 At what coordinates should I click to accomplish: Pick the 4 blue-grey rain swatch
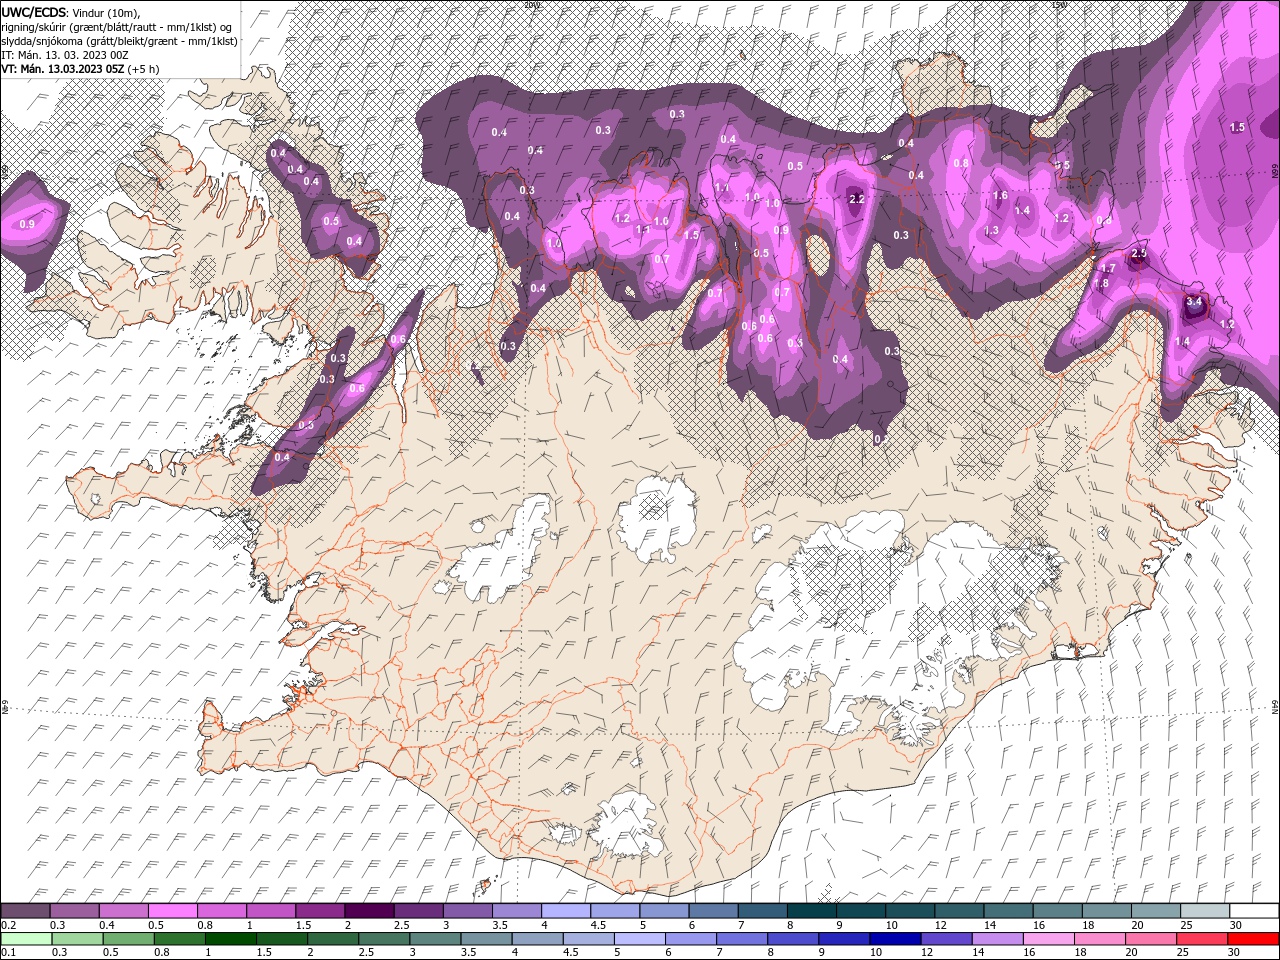tap(538, 939)
